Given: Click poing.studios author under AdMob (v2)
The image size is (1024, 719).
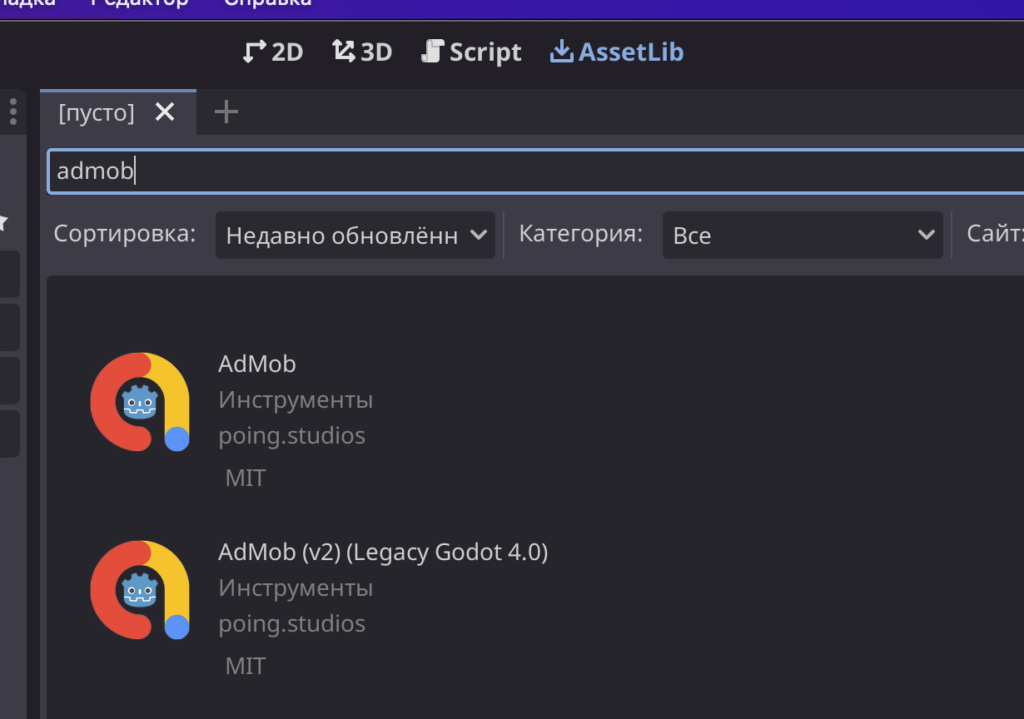Looking at the screenshot, I should [291, 624].
